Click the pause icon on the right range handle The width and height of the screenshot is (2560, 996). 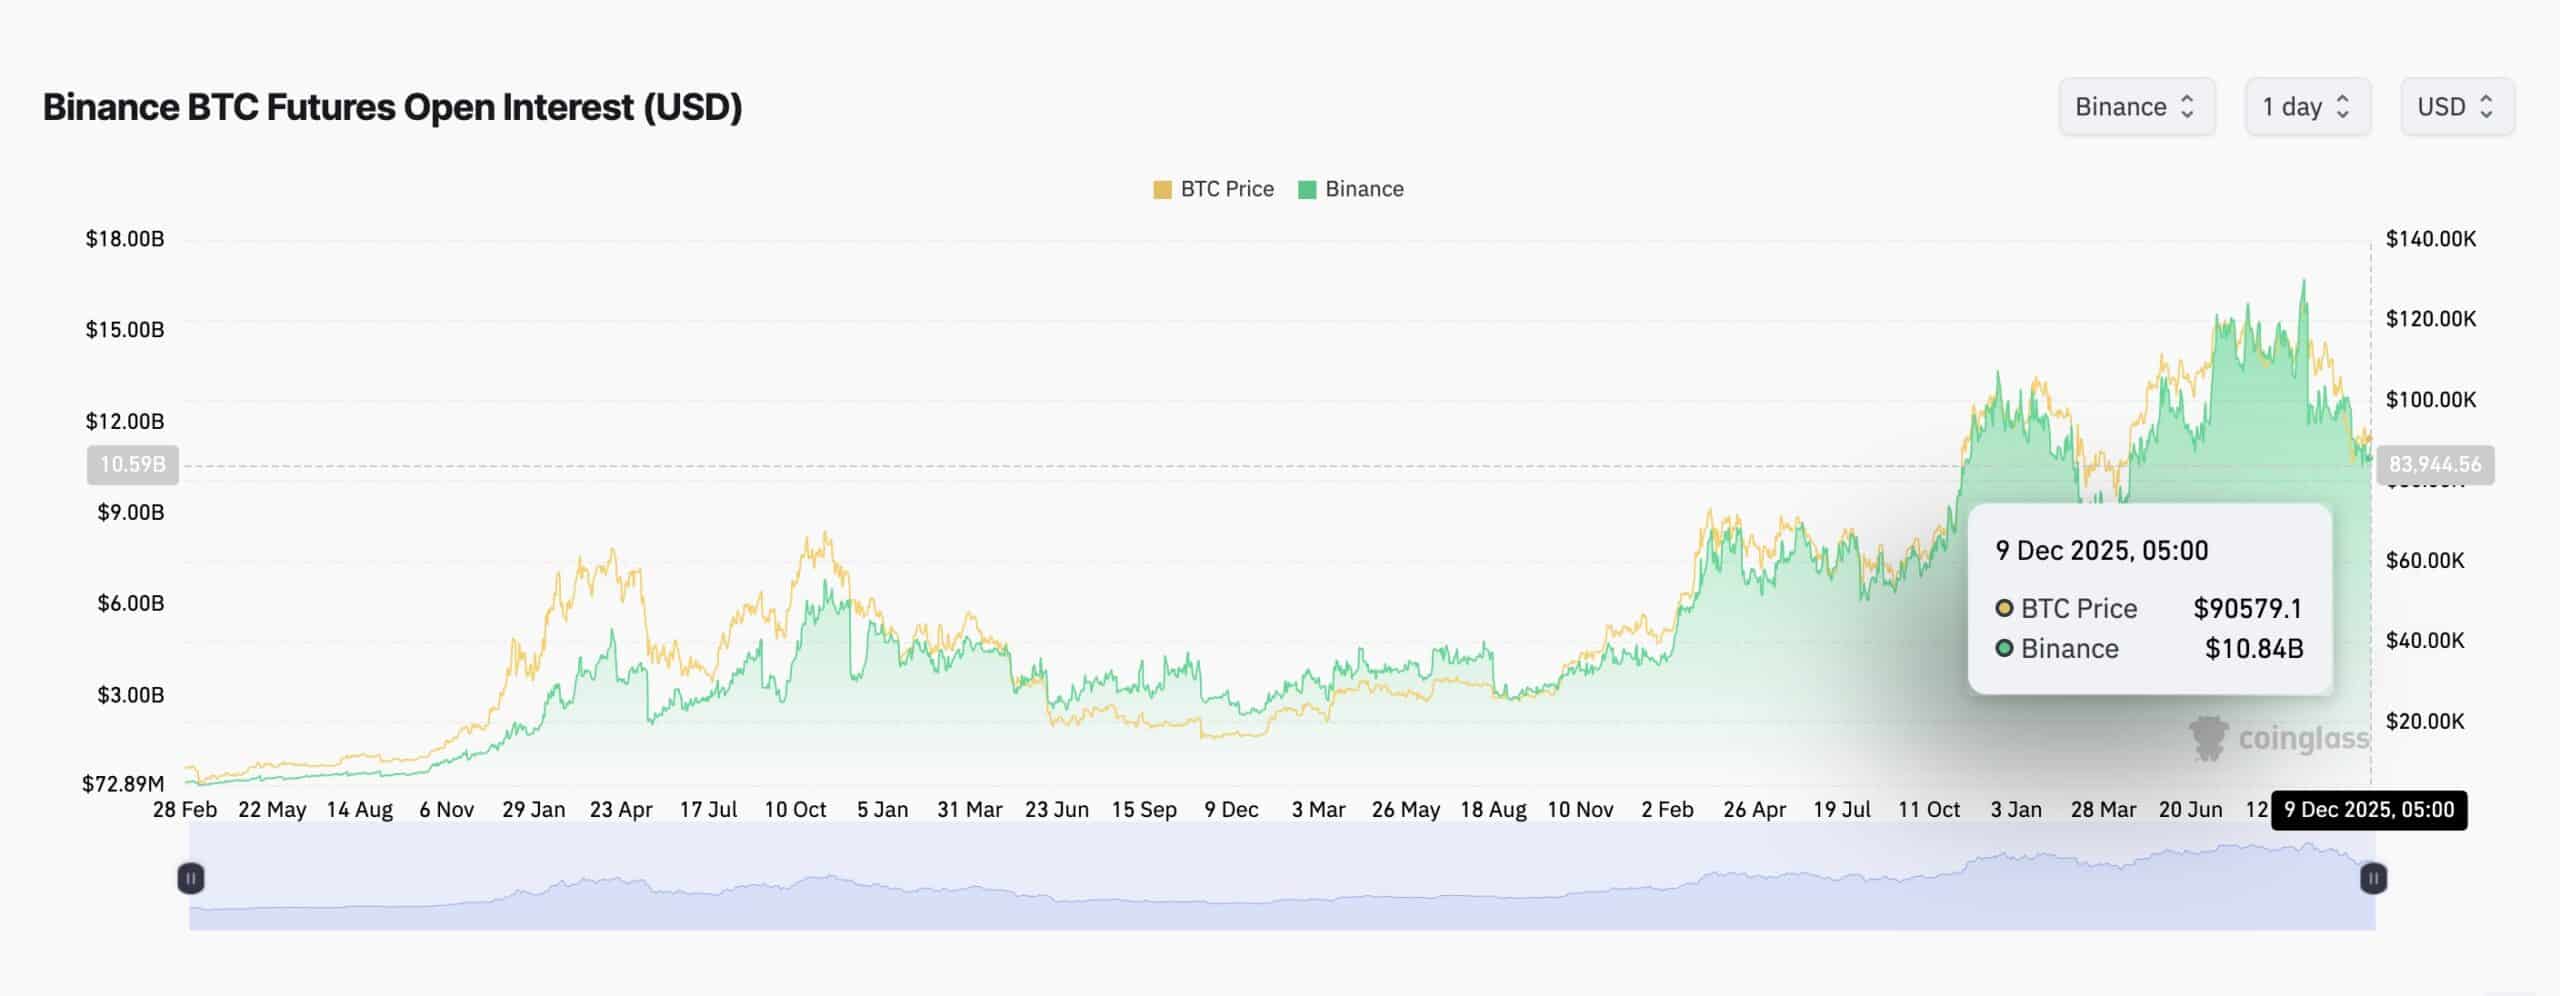[2374, 878]
